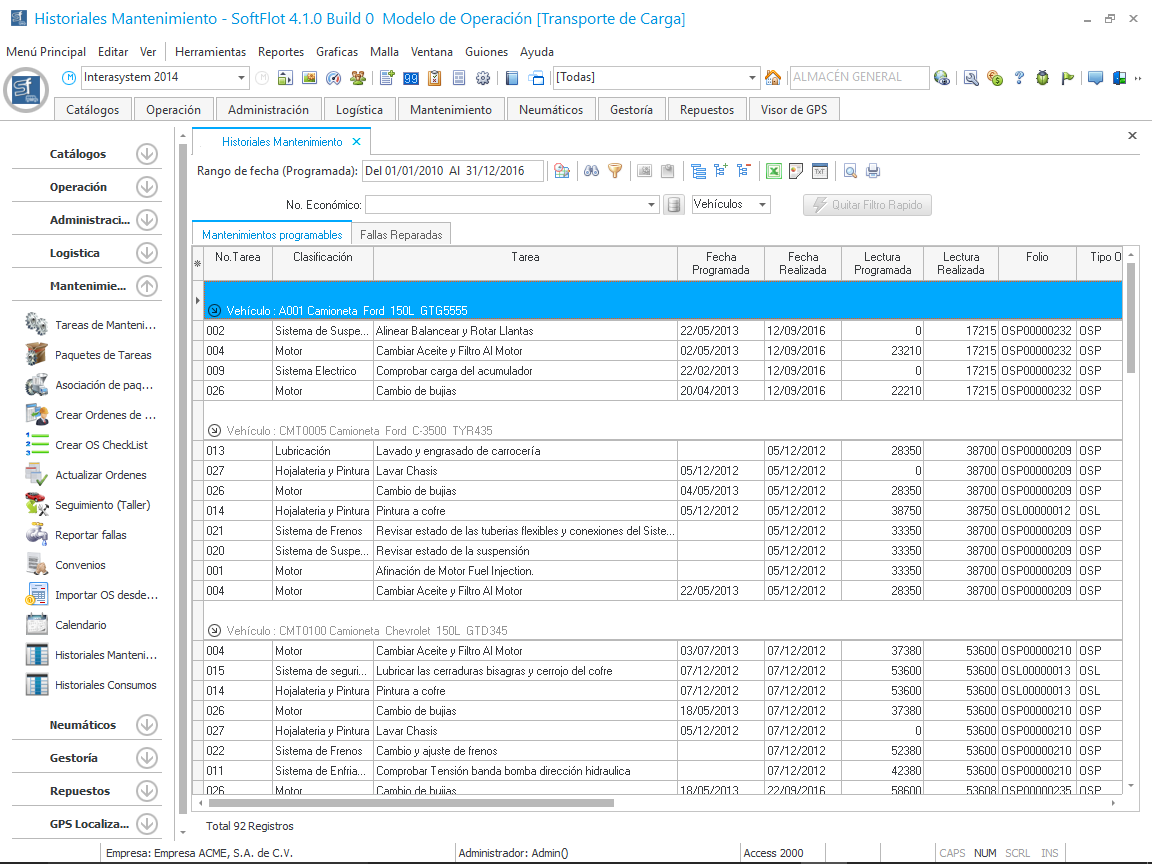Click the funnel filter icon
Screen dimensions: 1152x864
pos(615,171)
